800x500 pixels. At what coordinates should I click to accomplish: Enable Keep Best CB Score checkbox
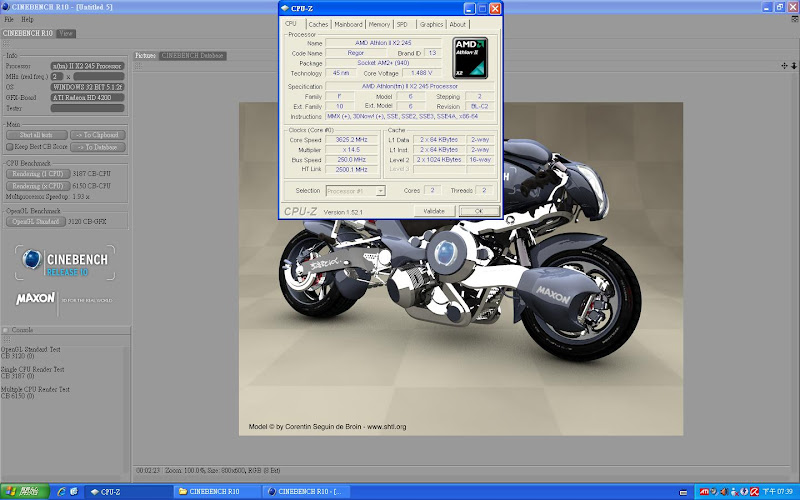coord(9,147)
